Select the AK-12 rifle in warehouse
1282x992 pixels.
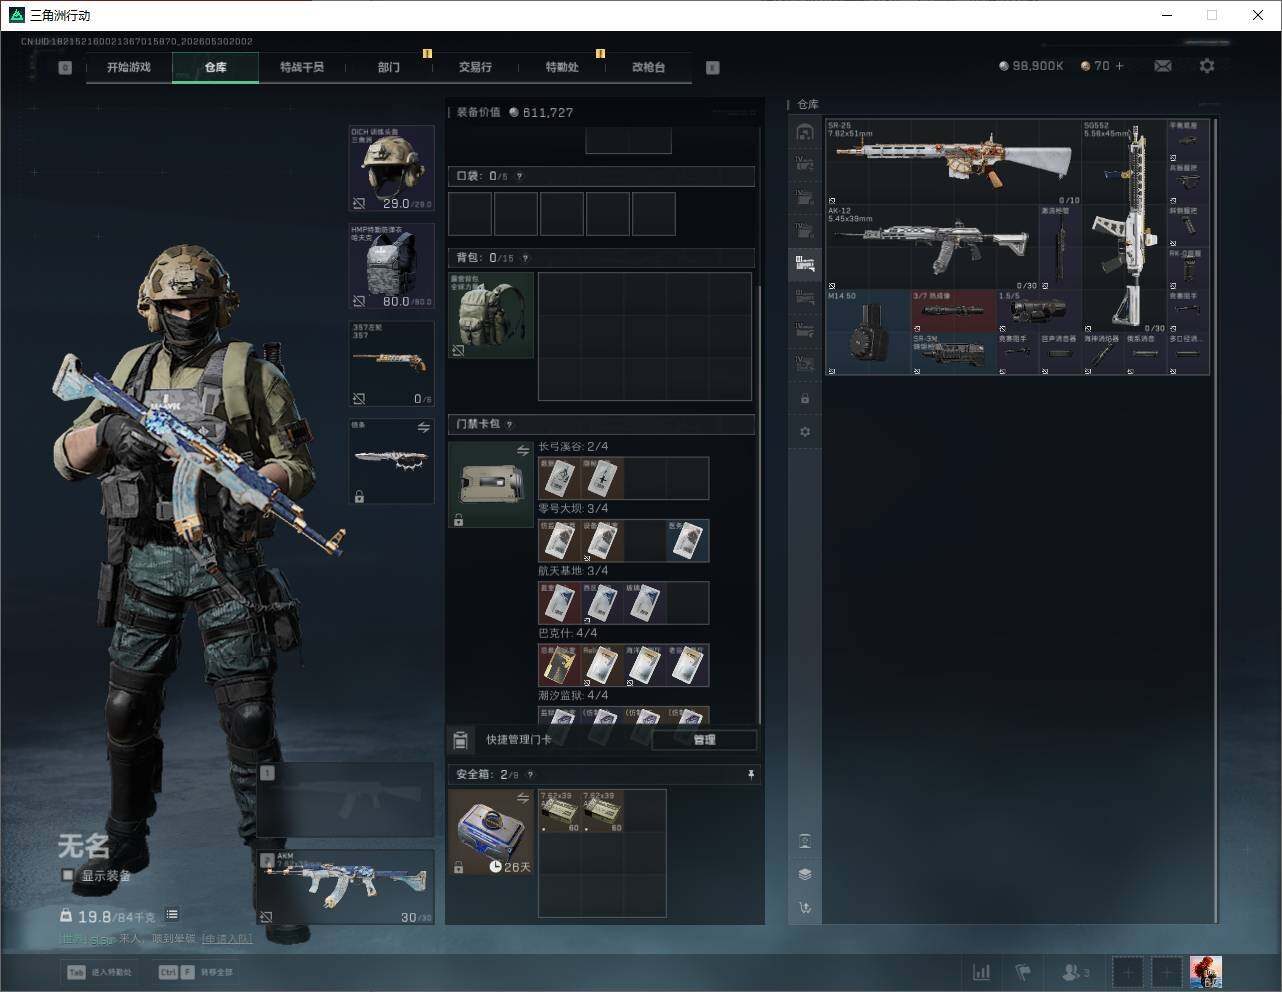point(932,247)
